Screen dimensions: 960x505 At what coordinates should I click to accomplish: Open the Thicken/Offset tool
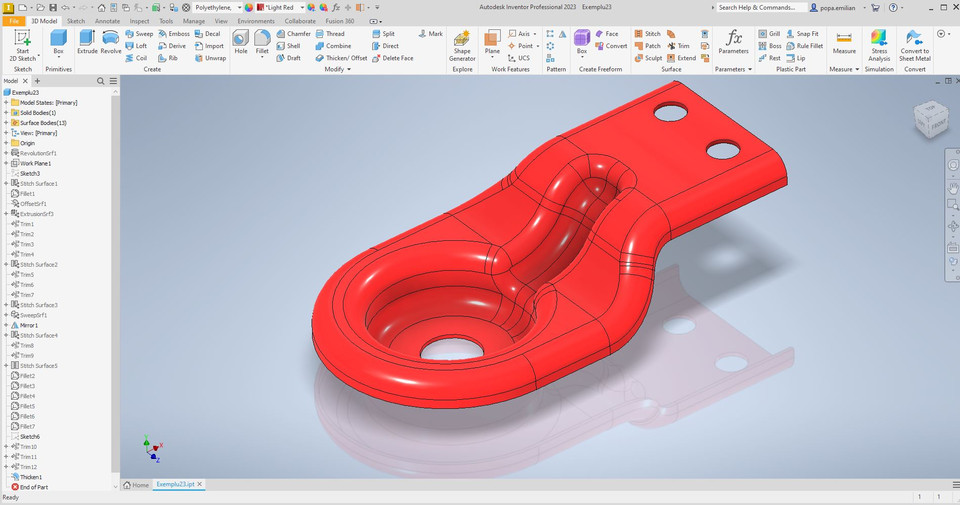pyautogui.click(x=341, y=58)
